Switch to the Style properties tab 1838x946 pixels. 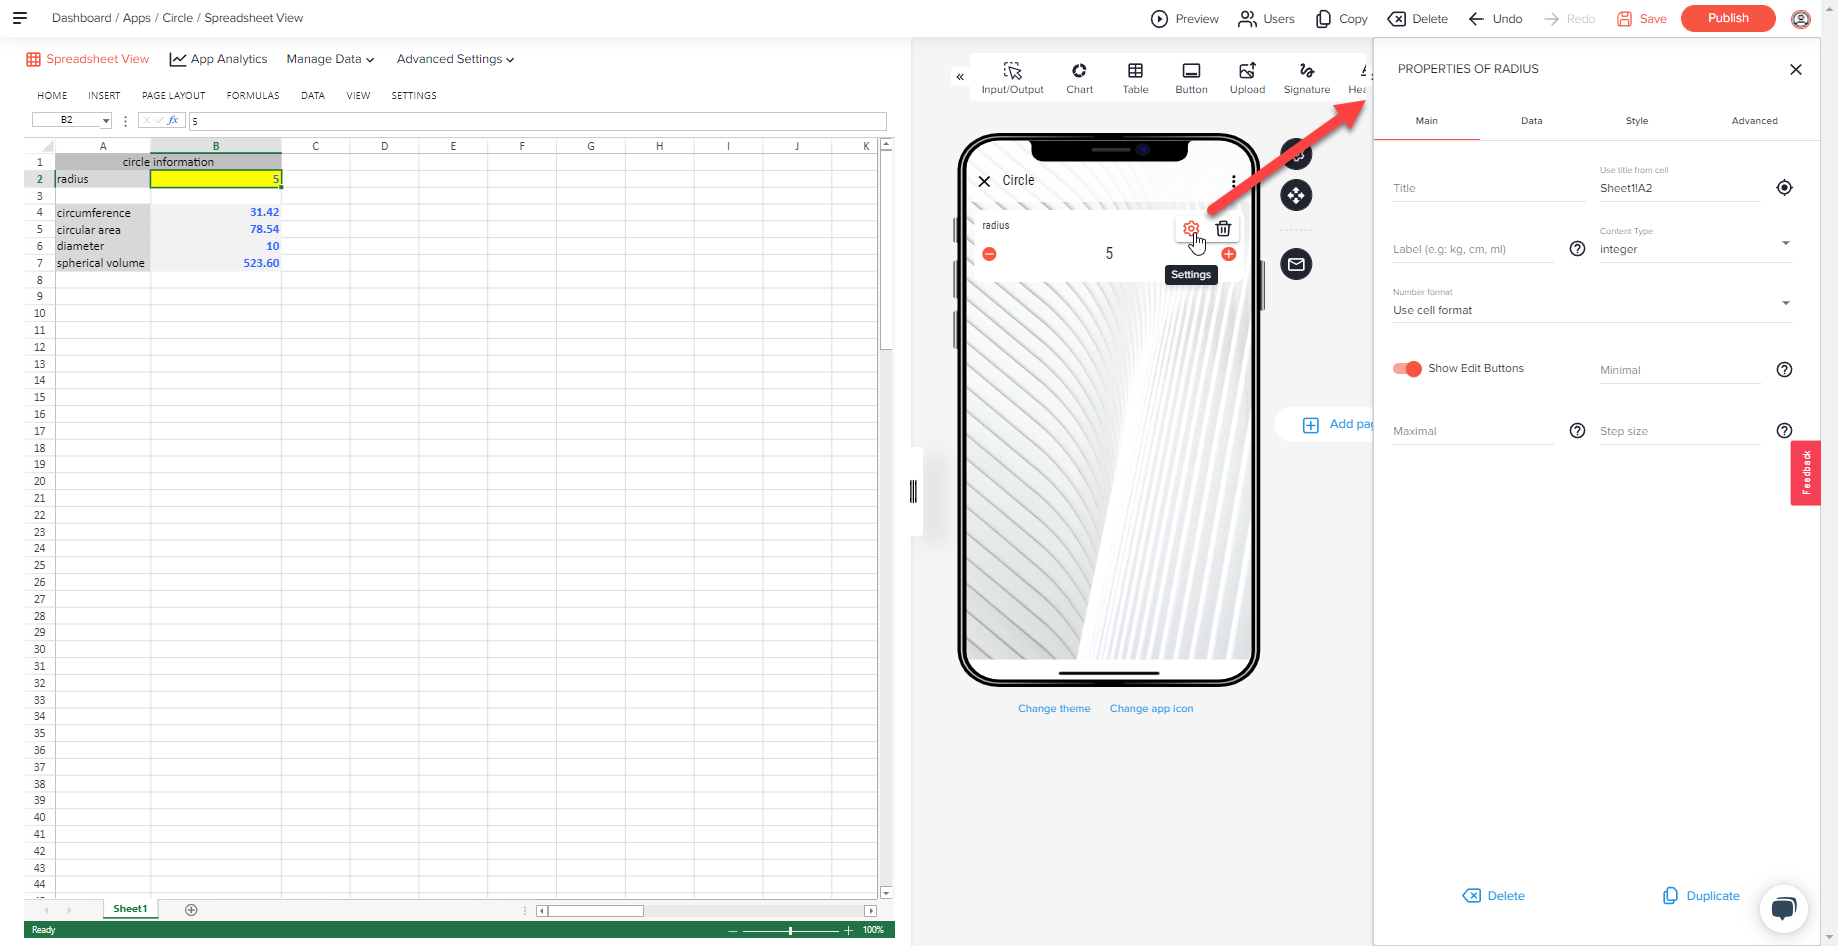point(1637,121)
